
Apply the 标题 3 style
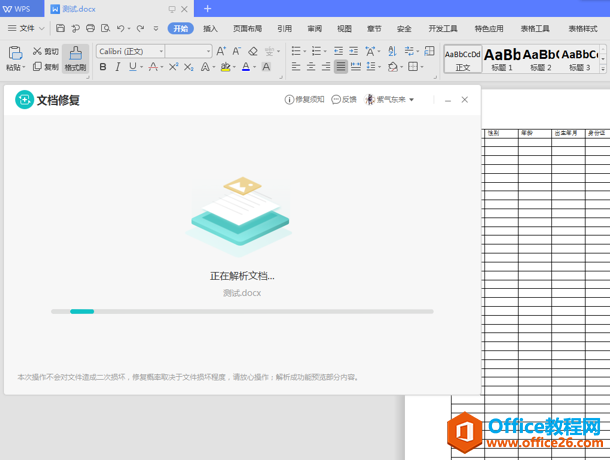point(579,59)
